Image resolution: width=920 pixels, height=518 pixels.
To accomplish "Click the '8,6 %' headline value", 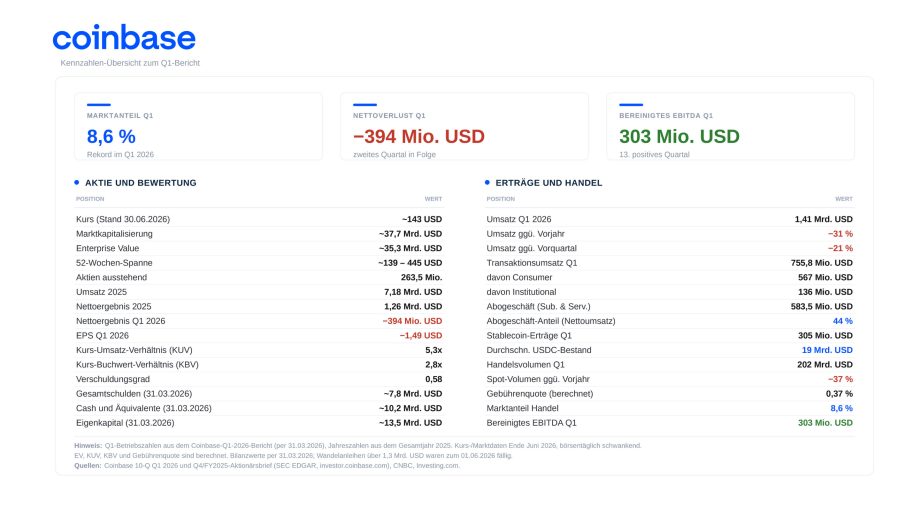I will coord(111,137).
